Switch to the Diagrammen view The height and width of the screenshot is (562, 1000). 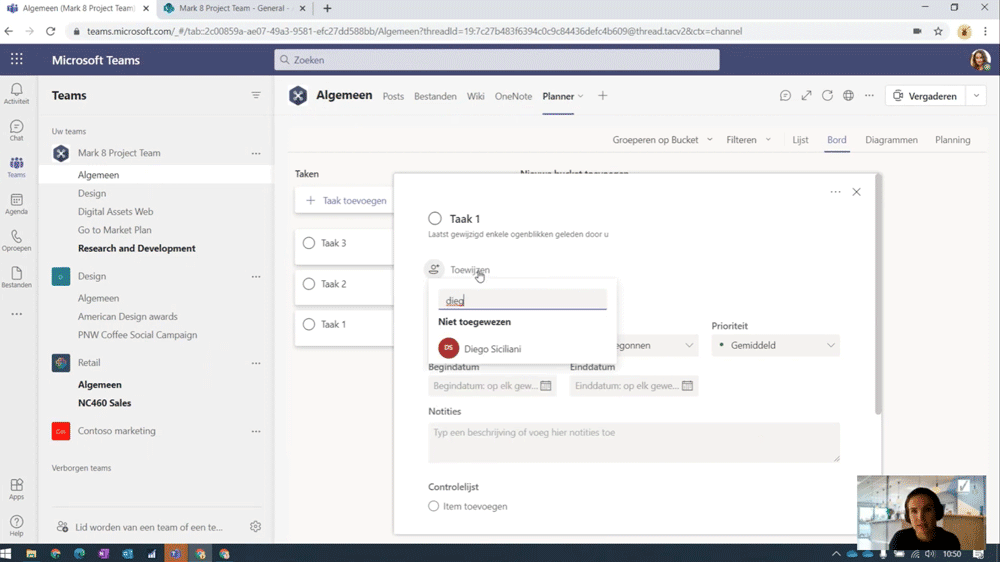(891, 140)
